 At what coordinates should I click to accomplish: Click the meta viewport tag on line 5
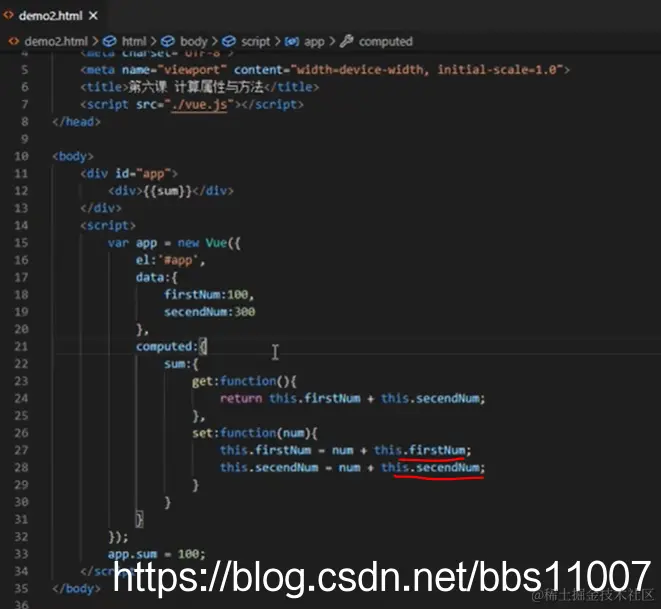[x=325, y=70]
